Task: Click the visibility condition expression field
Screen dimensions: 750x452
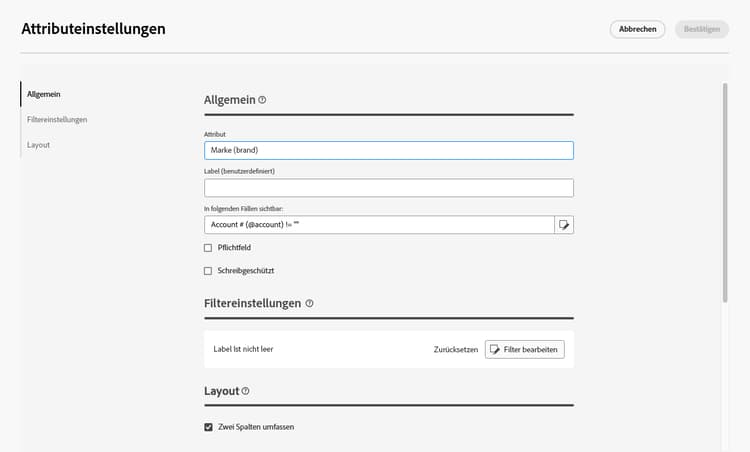Action: (379, 225)
